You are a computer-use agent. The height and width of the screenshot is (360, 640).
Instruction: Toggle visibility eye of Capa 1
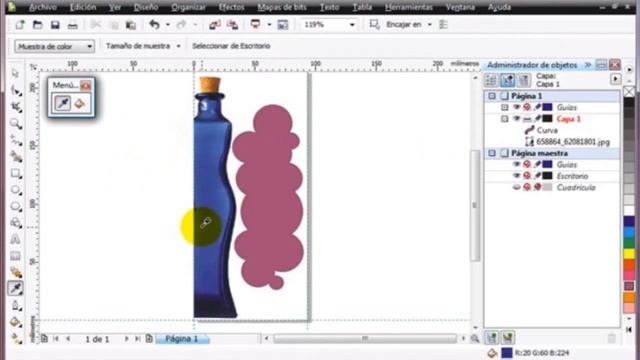click(x=516, y=119)
